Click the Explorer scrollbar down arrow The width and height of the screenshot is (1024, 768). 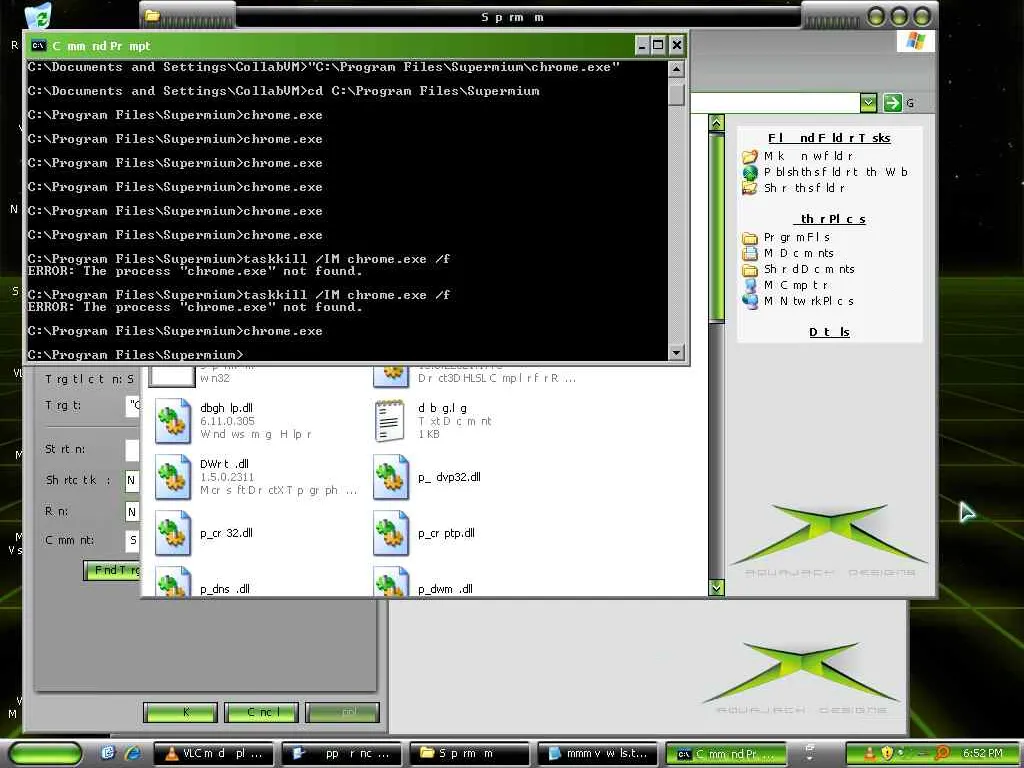tap(716, 588)
